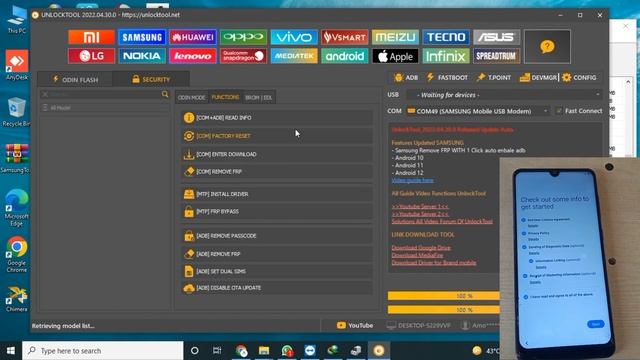
Task: Click the upper 100% progress bar
Action: click(x=444, y=296)
